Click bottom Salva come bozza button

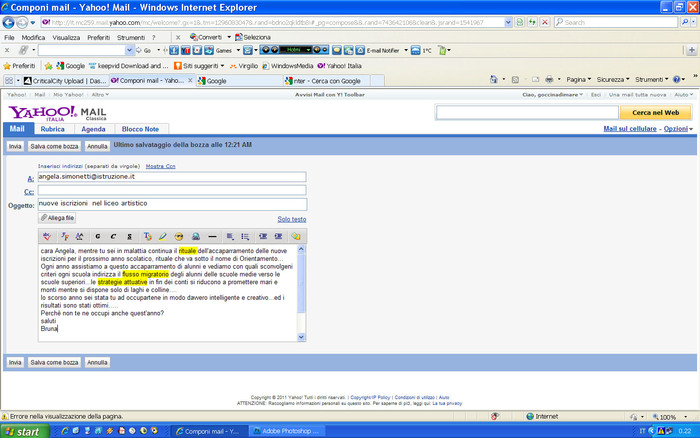(x=54, y=362)
